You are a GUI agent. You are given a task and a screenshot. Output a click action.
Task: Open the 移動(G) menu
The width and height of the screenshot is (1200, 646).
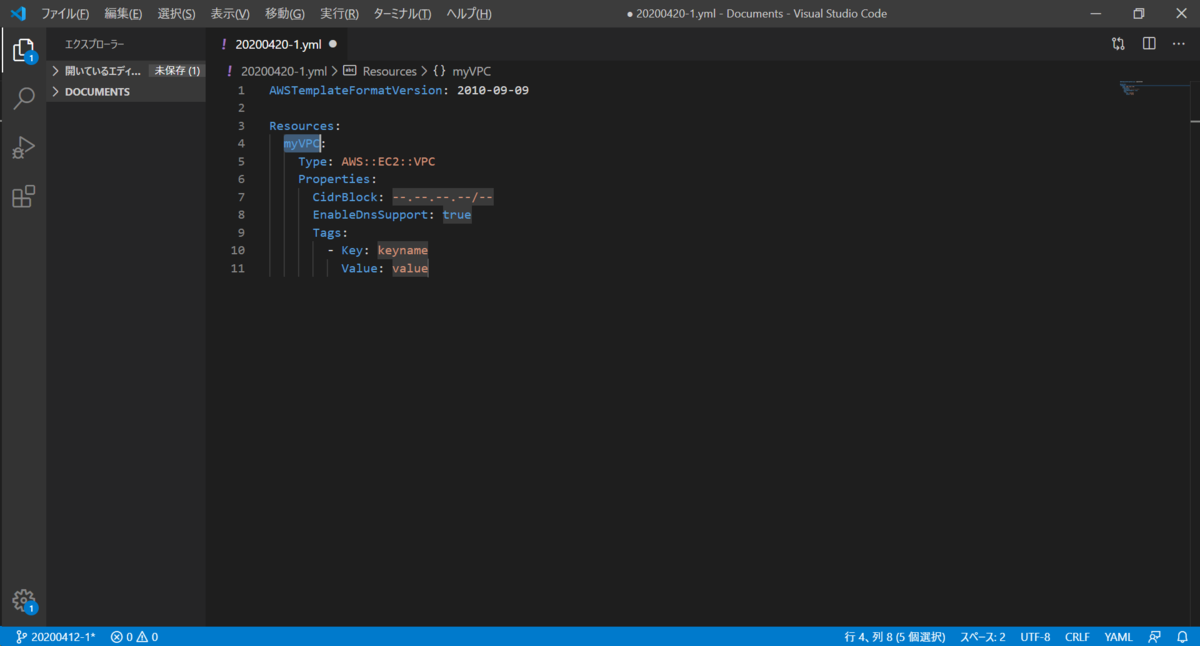(x=285, y=14)
